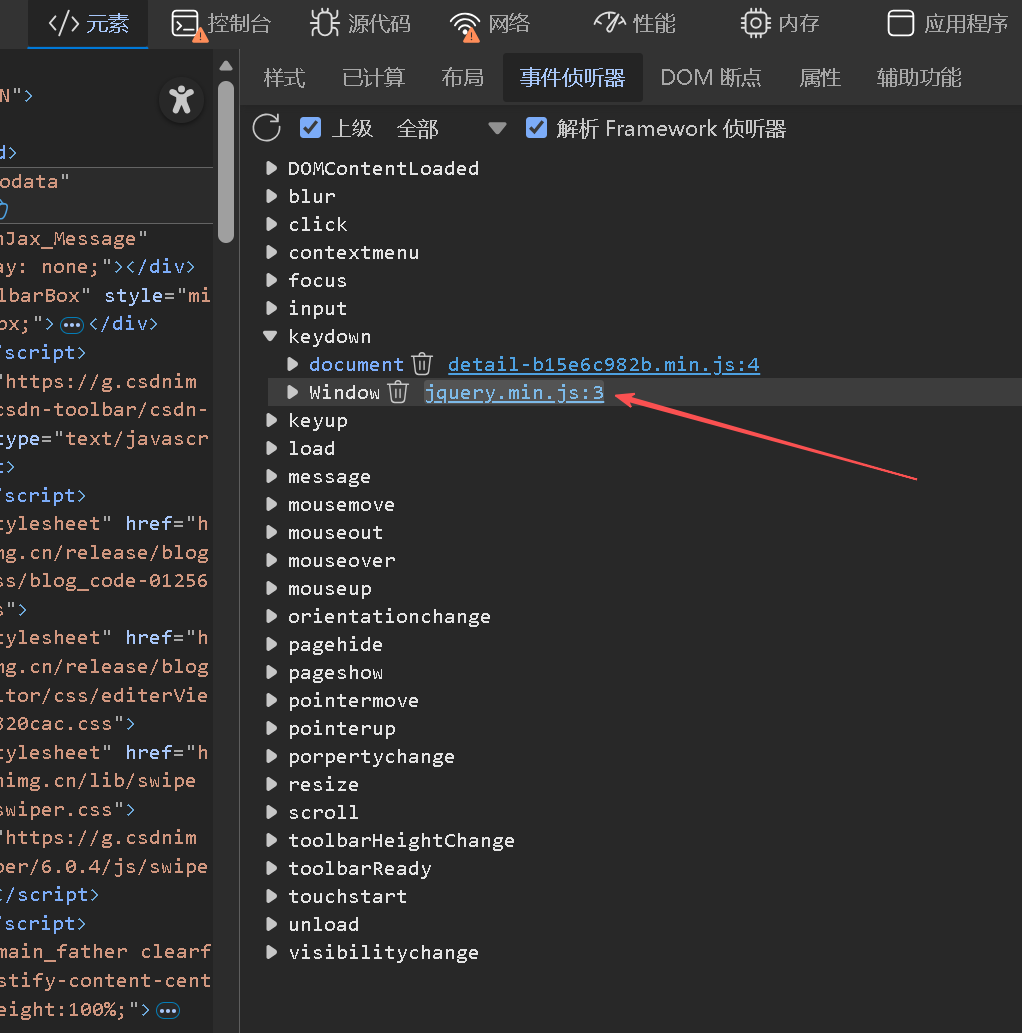
Task: Expand the pageshow event group
Action: pos(271,672)
